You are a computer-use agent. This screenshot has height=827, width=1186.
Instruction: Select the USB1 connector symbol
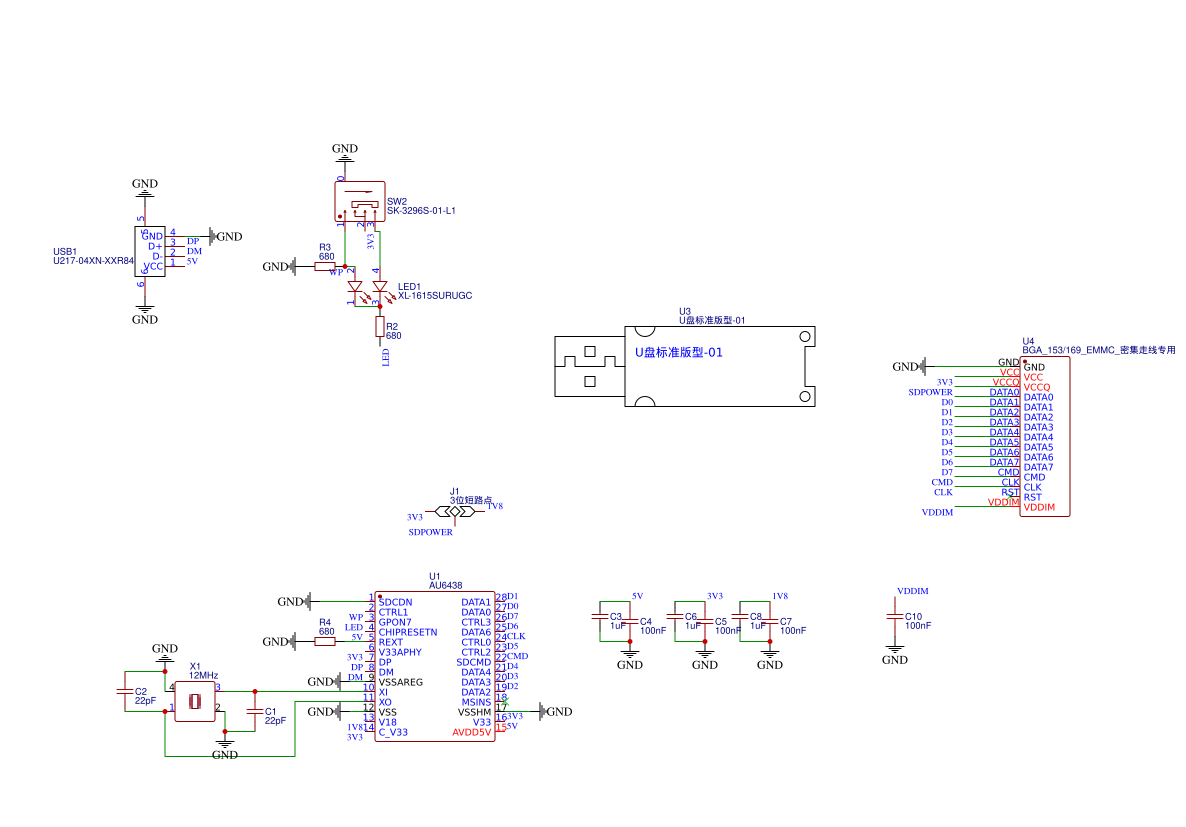point(150,251)
